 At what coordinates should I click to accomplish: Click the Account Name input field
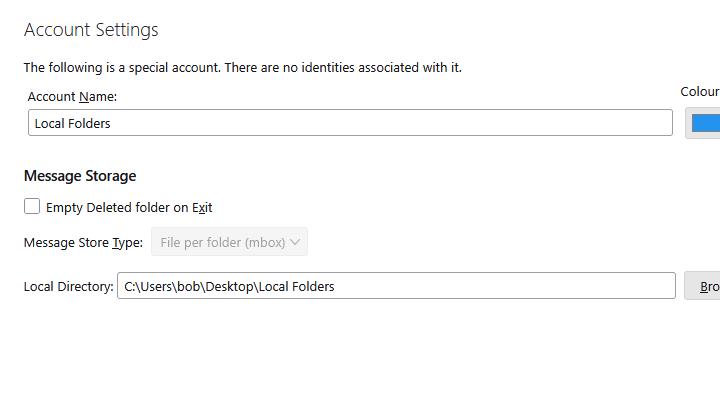point(350,123)
